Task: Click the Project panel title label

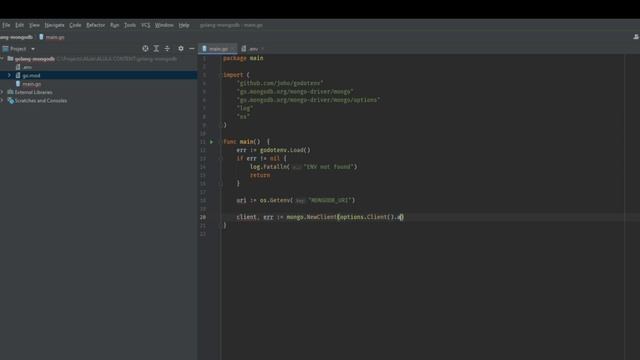Action: click(x=18, y=49)
